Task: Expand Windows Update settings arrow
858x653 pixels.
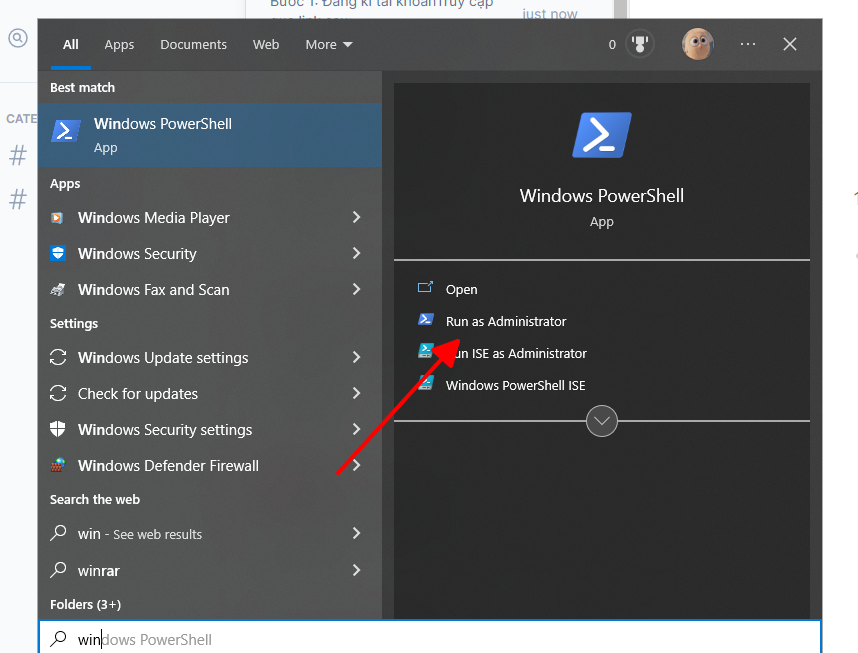Action: (x=356, y=357)
